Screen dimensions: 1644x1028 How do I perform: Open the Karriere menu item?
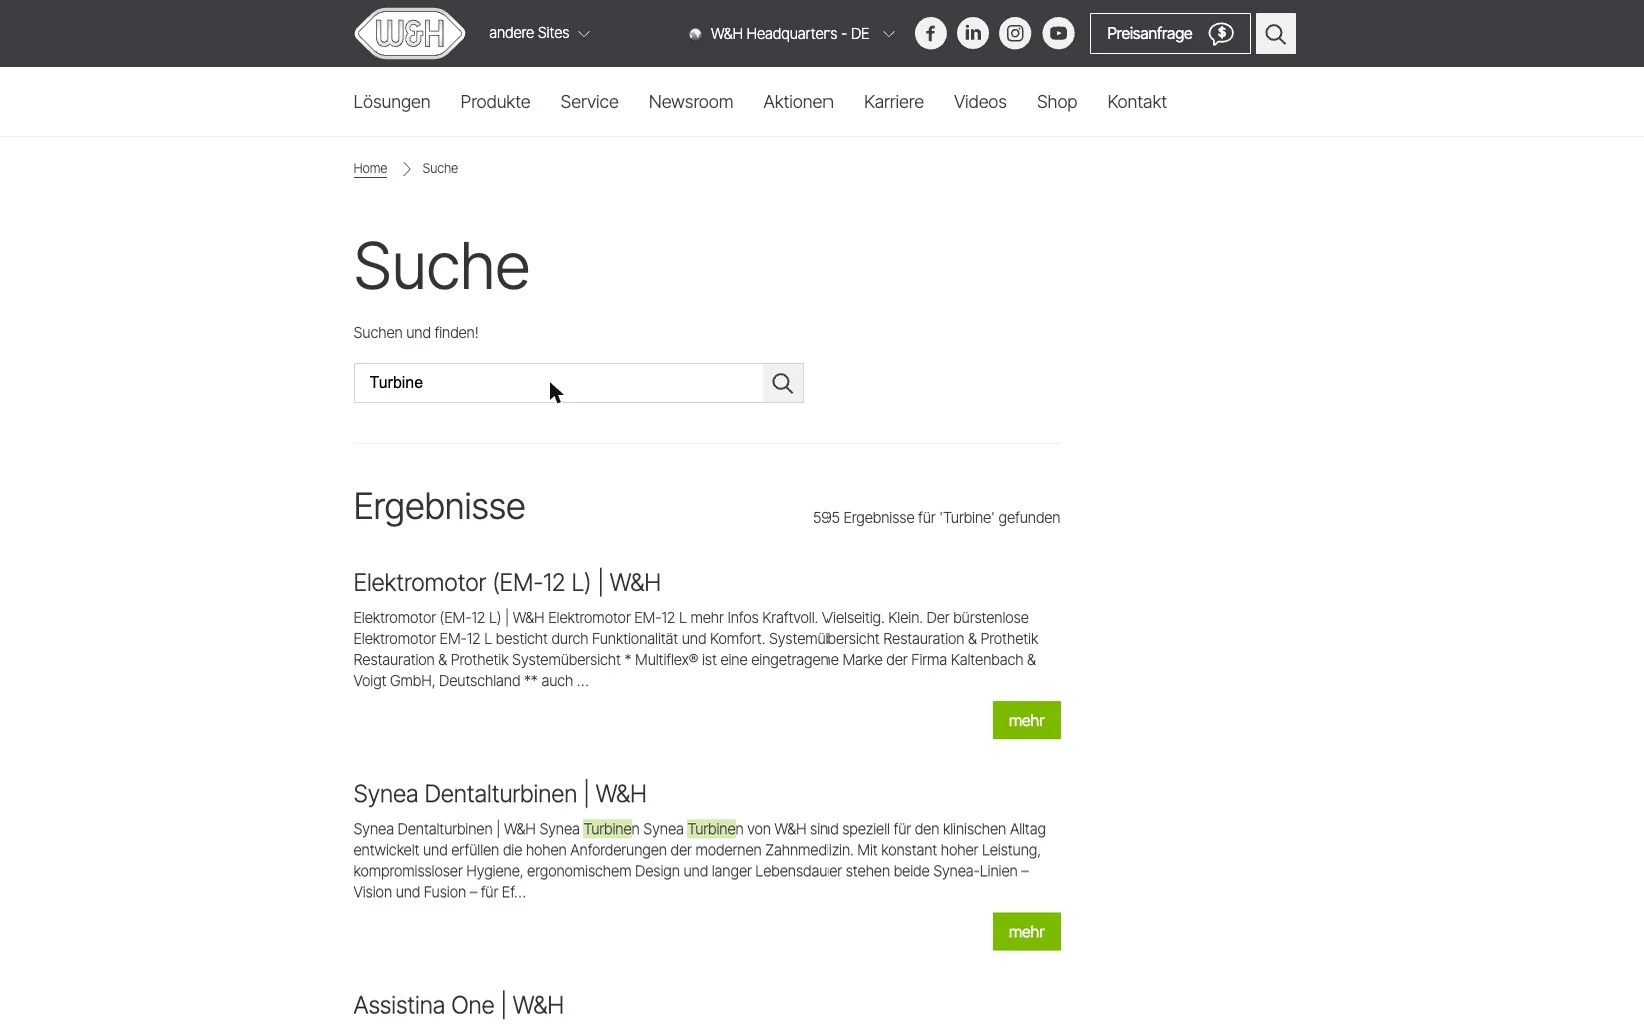point(894,102)
